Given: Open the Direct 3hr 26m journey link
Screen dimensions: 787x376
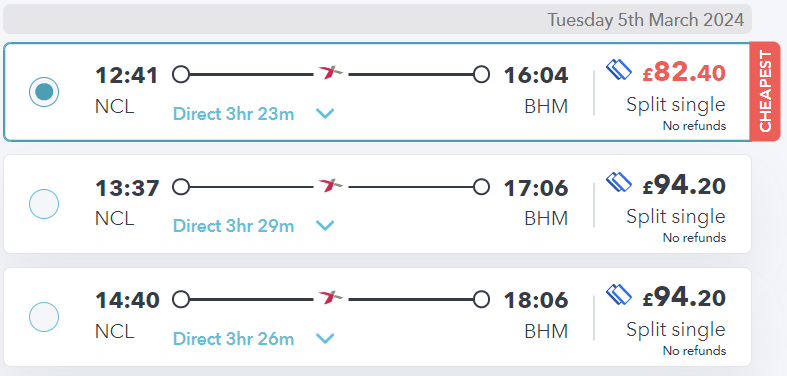Looking at the screenshot, I should pos(233,339).
